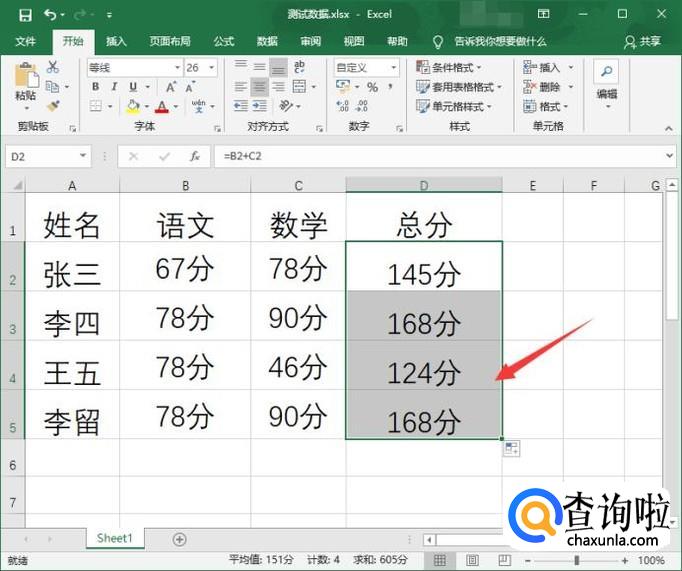Copy the selected cells
Screen dimensions: 682x571
pos(52,87)
